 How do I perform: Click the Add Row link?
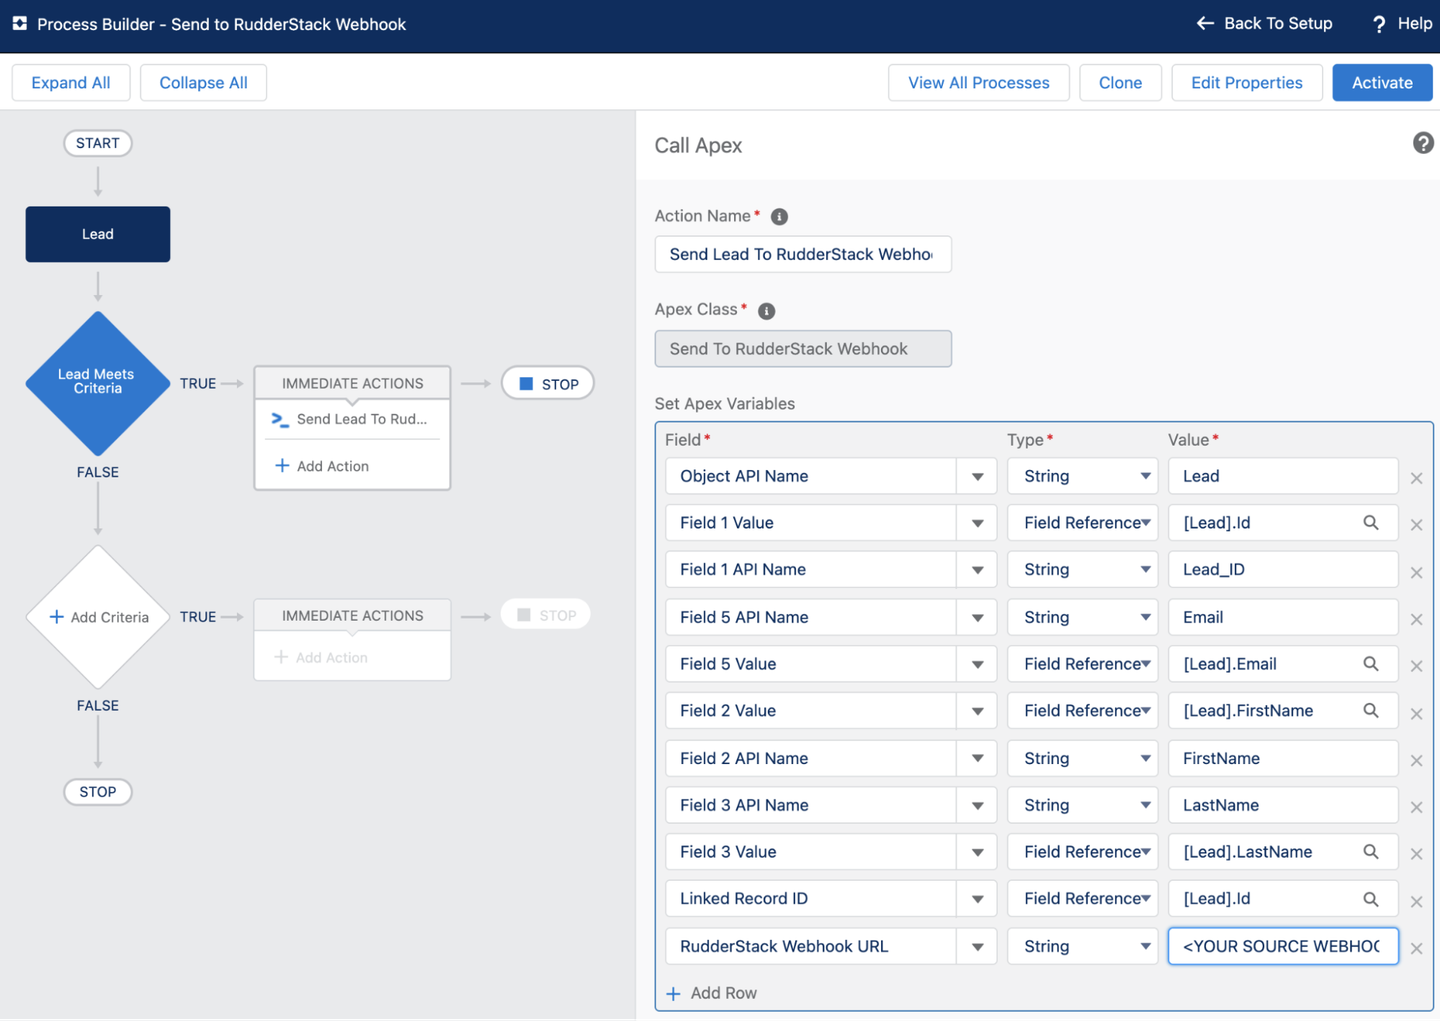[711, 992]
